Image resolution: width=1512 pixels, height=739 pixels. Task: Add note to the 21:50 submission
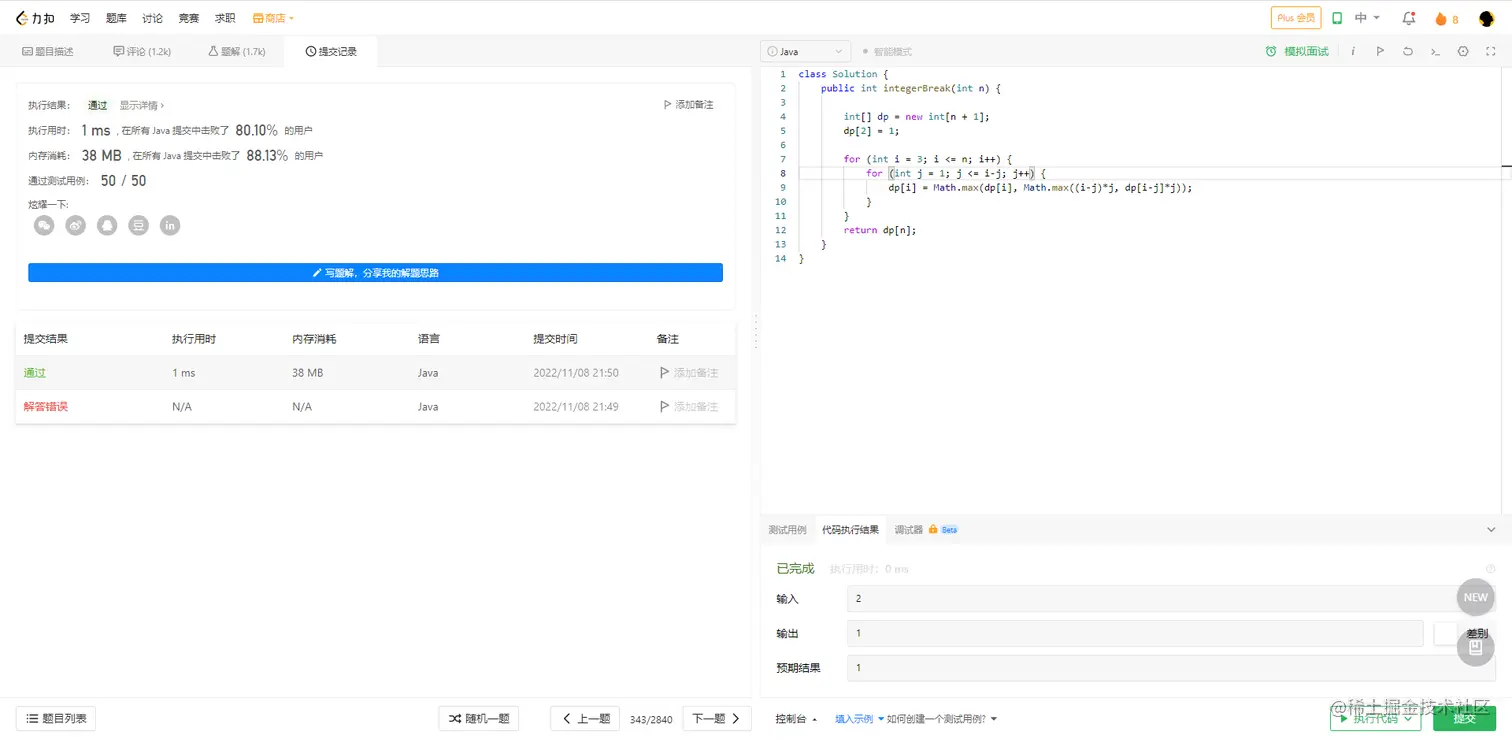point(689,373)
